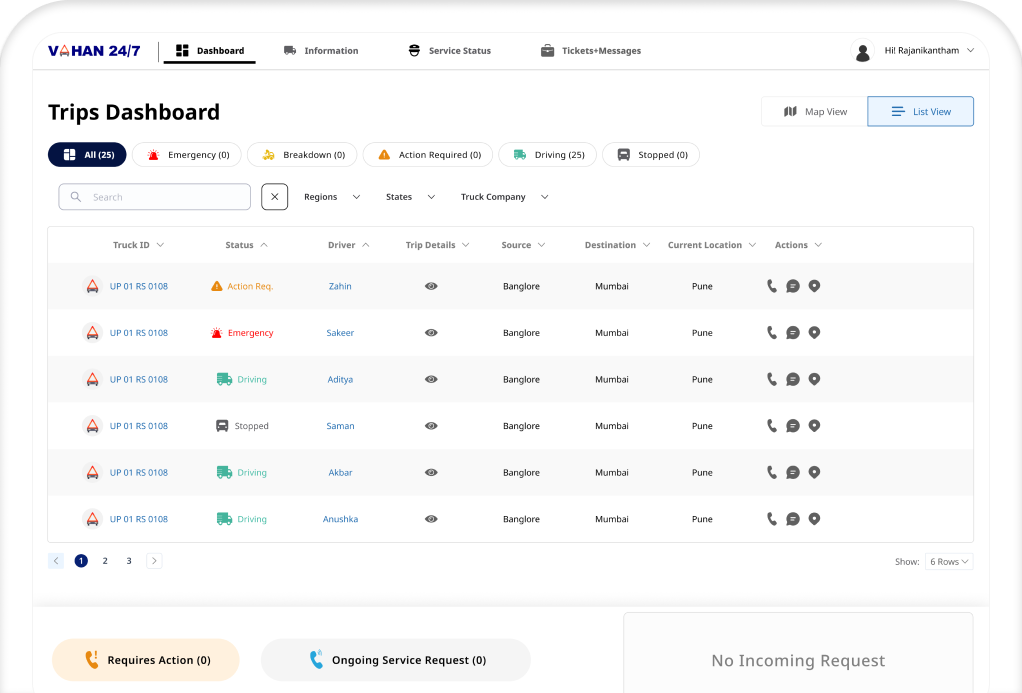Go to Tickets+Messages tab
The image size is (1022, 693).
pyautogui.click(x=590, y=51)
